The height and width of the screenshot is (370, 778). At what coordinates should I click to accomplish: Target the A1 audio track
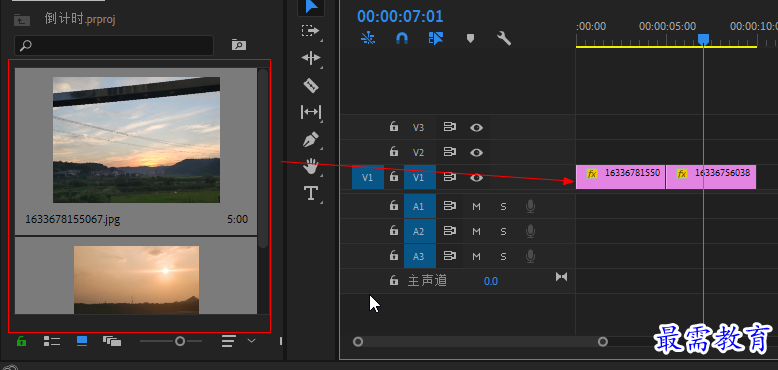pos(420,206)
